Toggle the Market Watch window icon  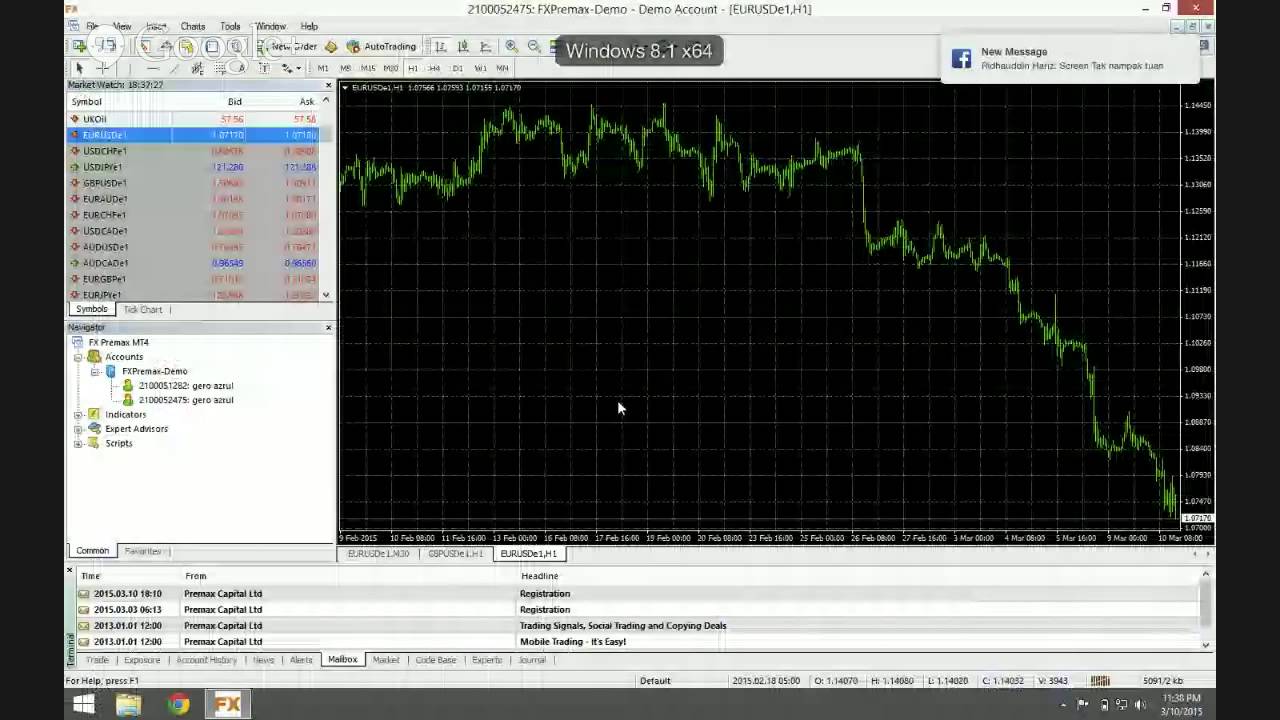[x=144, y=46]
